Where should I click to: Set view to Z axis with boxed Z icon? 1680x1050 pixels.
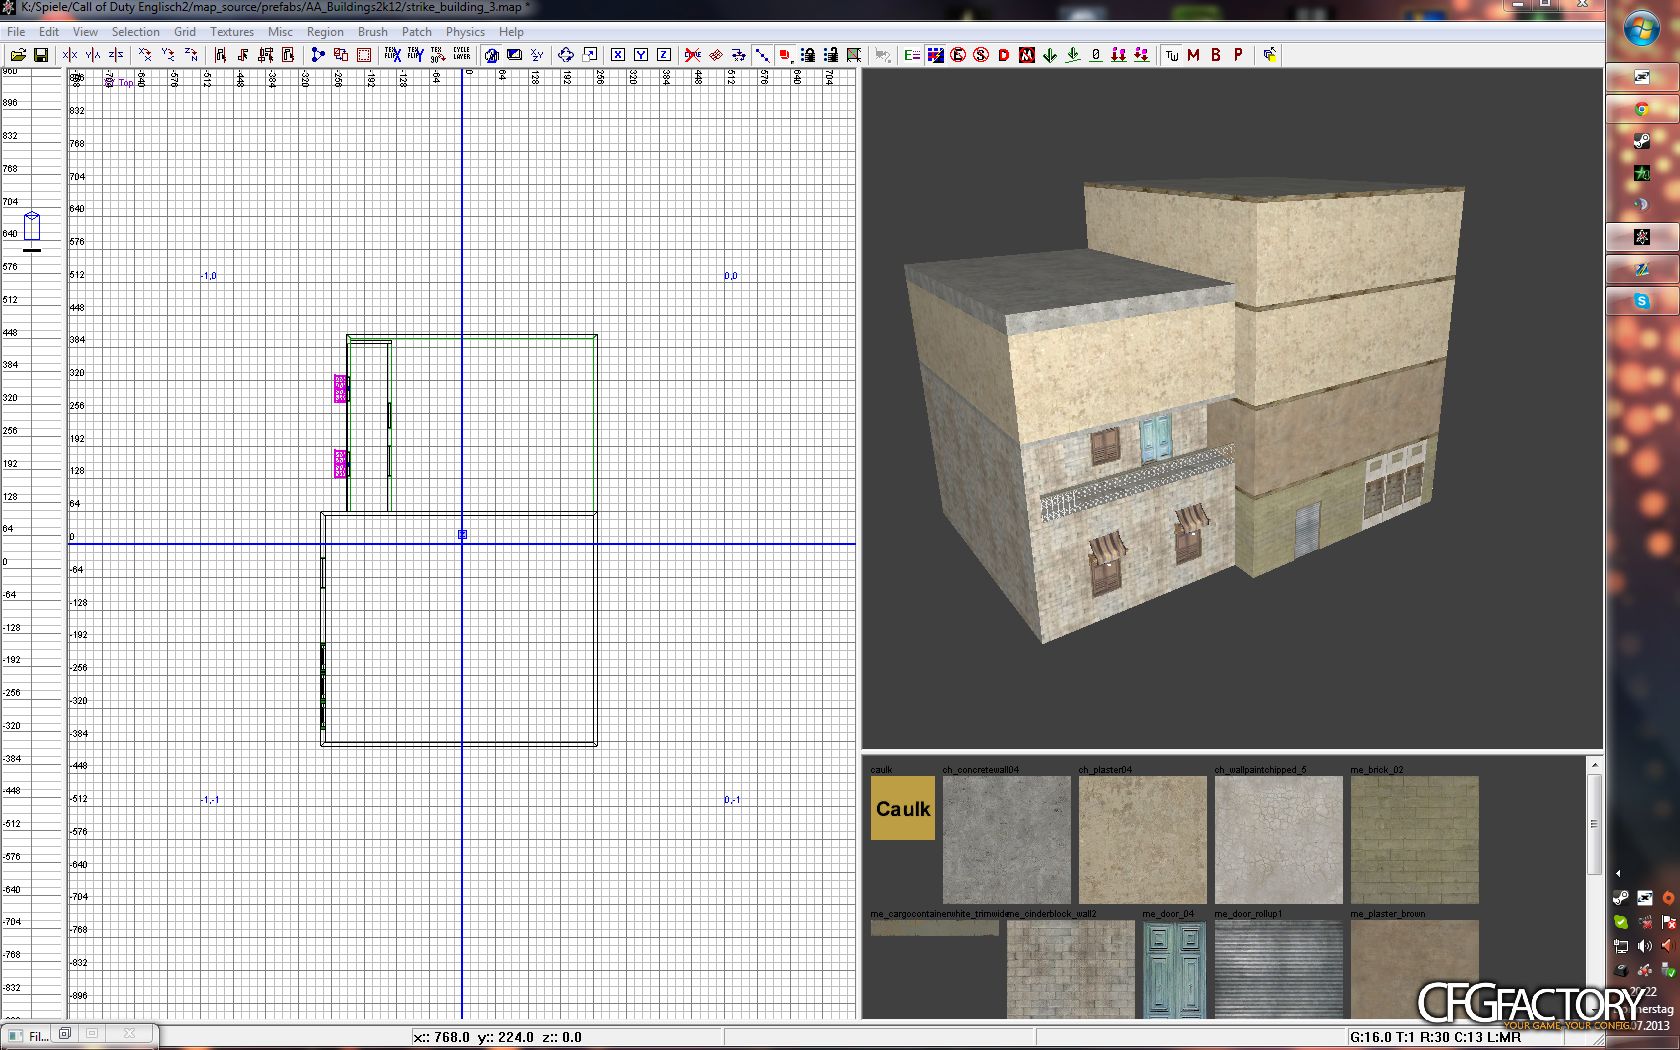(664, 55)
